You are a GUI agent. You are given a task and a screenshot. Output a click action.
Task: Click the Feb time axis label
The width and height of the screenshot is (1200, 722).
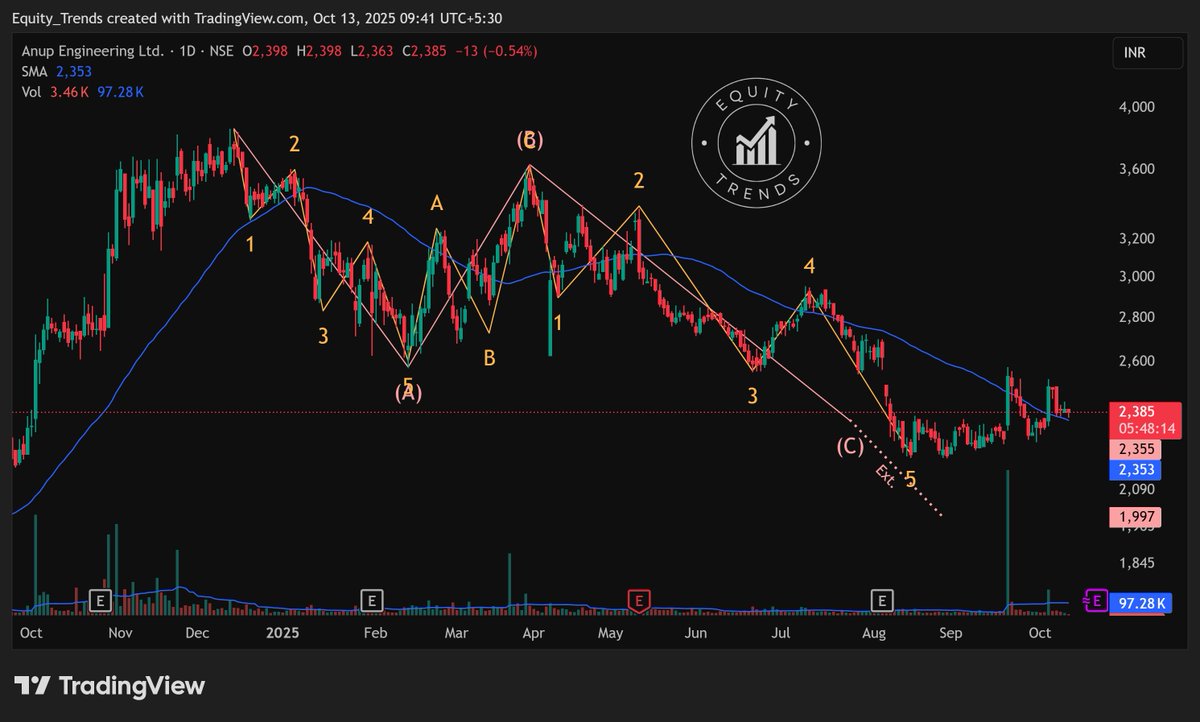pos(375,633)
